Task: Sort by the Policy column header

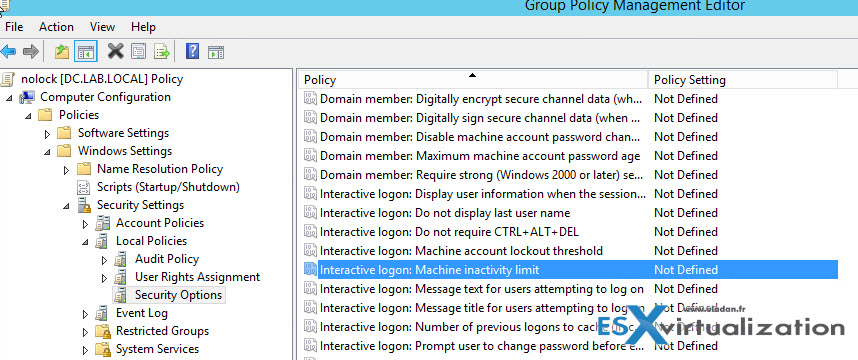Action: [x=473, y=80]
